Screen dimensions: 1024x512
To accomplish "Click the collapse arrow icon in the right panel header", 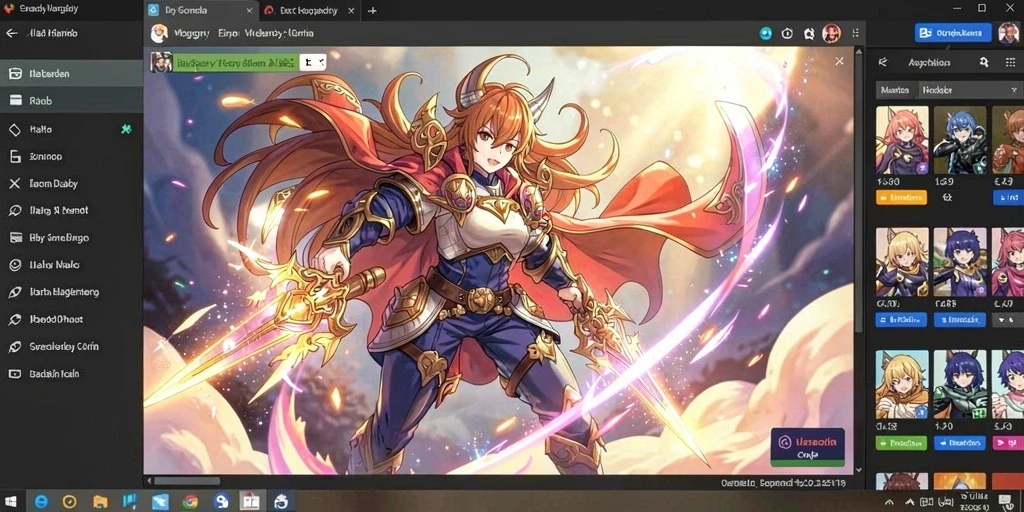I will click(883, 62).
